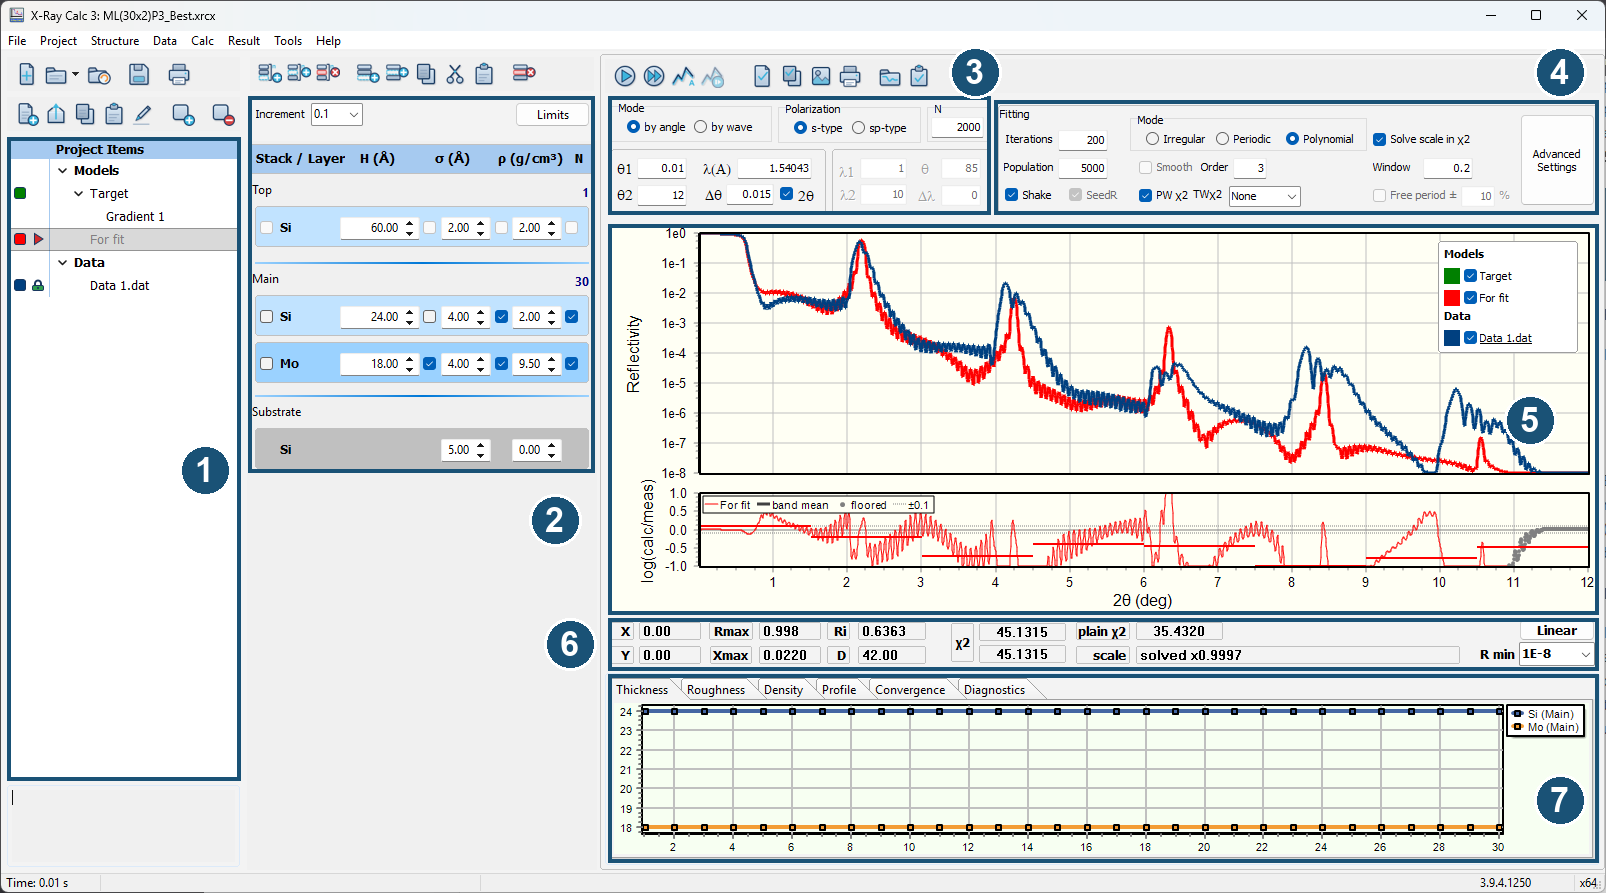
Task: Toggle the 2θ checkbox
Action: (x=787, y=194)
